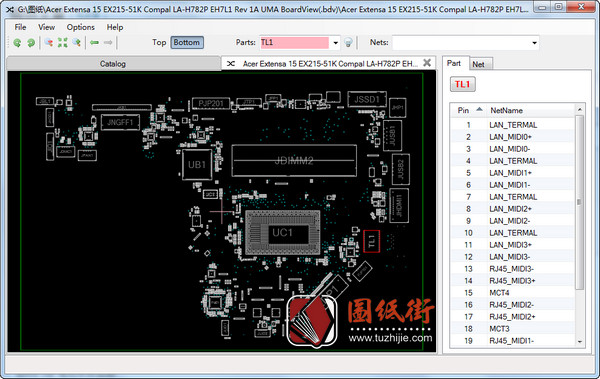Image resolution: width=600 pixels, height=379 pixels.
Task: Click the pin list vertical scrollbar
Action: coord(580,202)
